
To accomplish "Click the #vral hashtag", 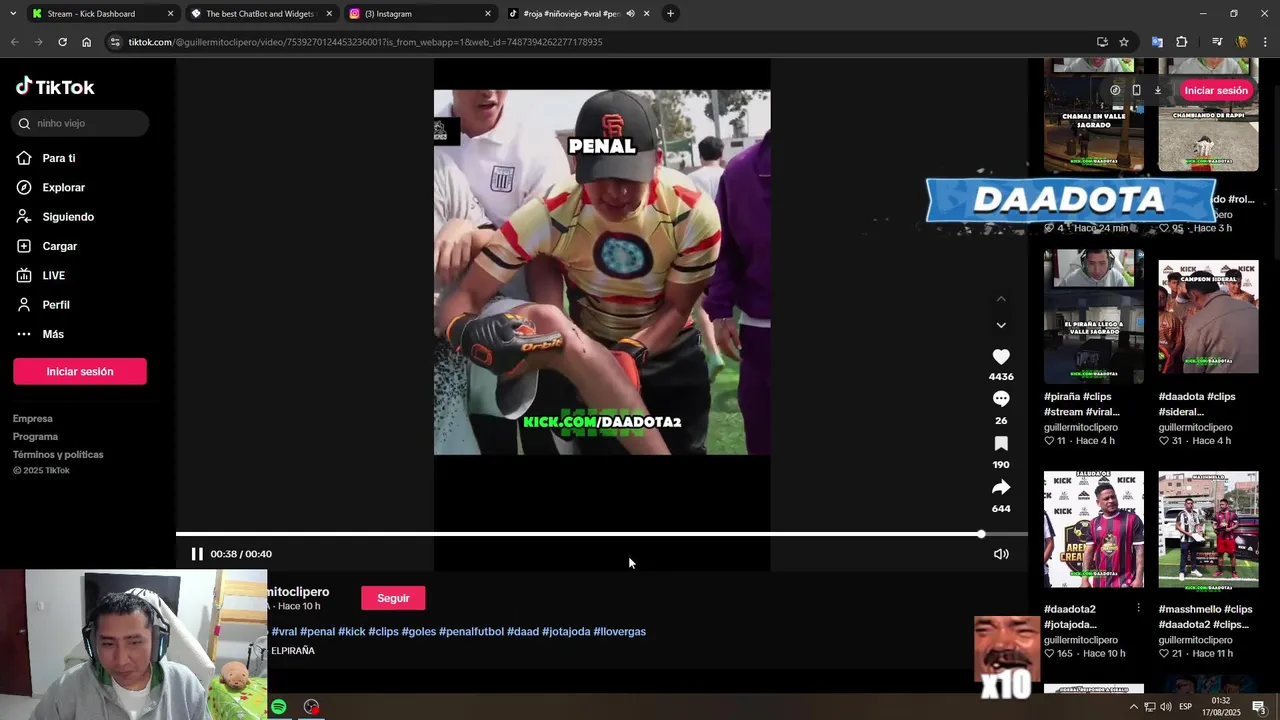I will coord(284,632).
